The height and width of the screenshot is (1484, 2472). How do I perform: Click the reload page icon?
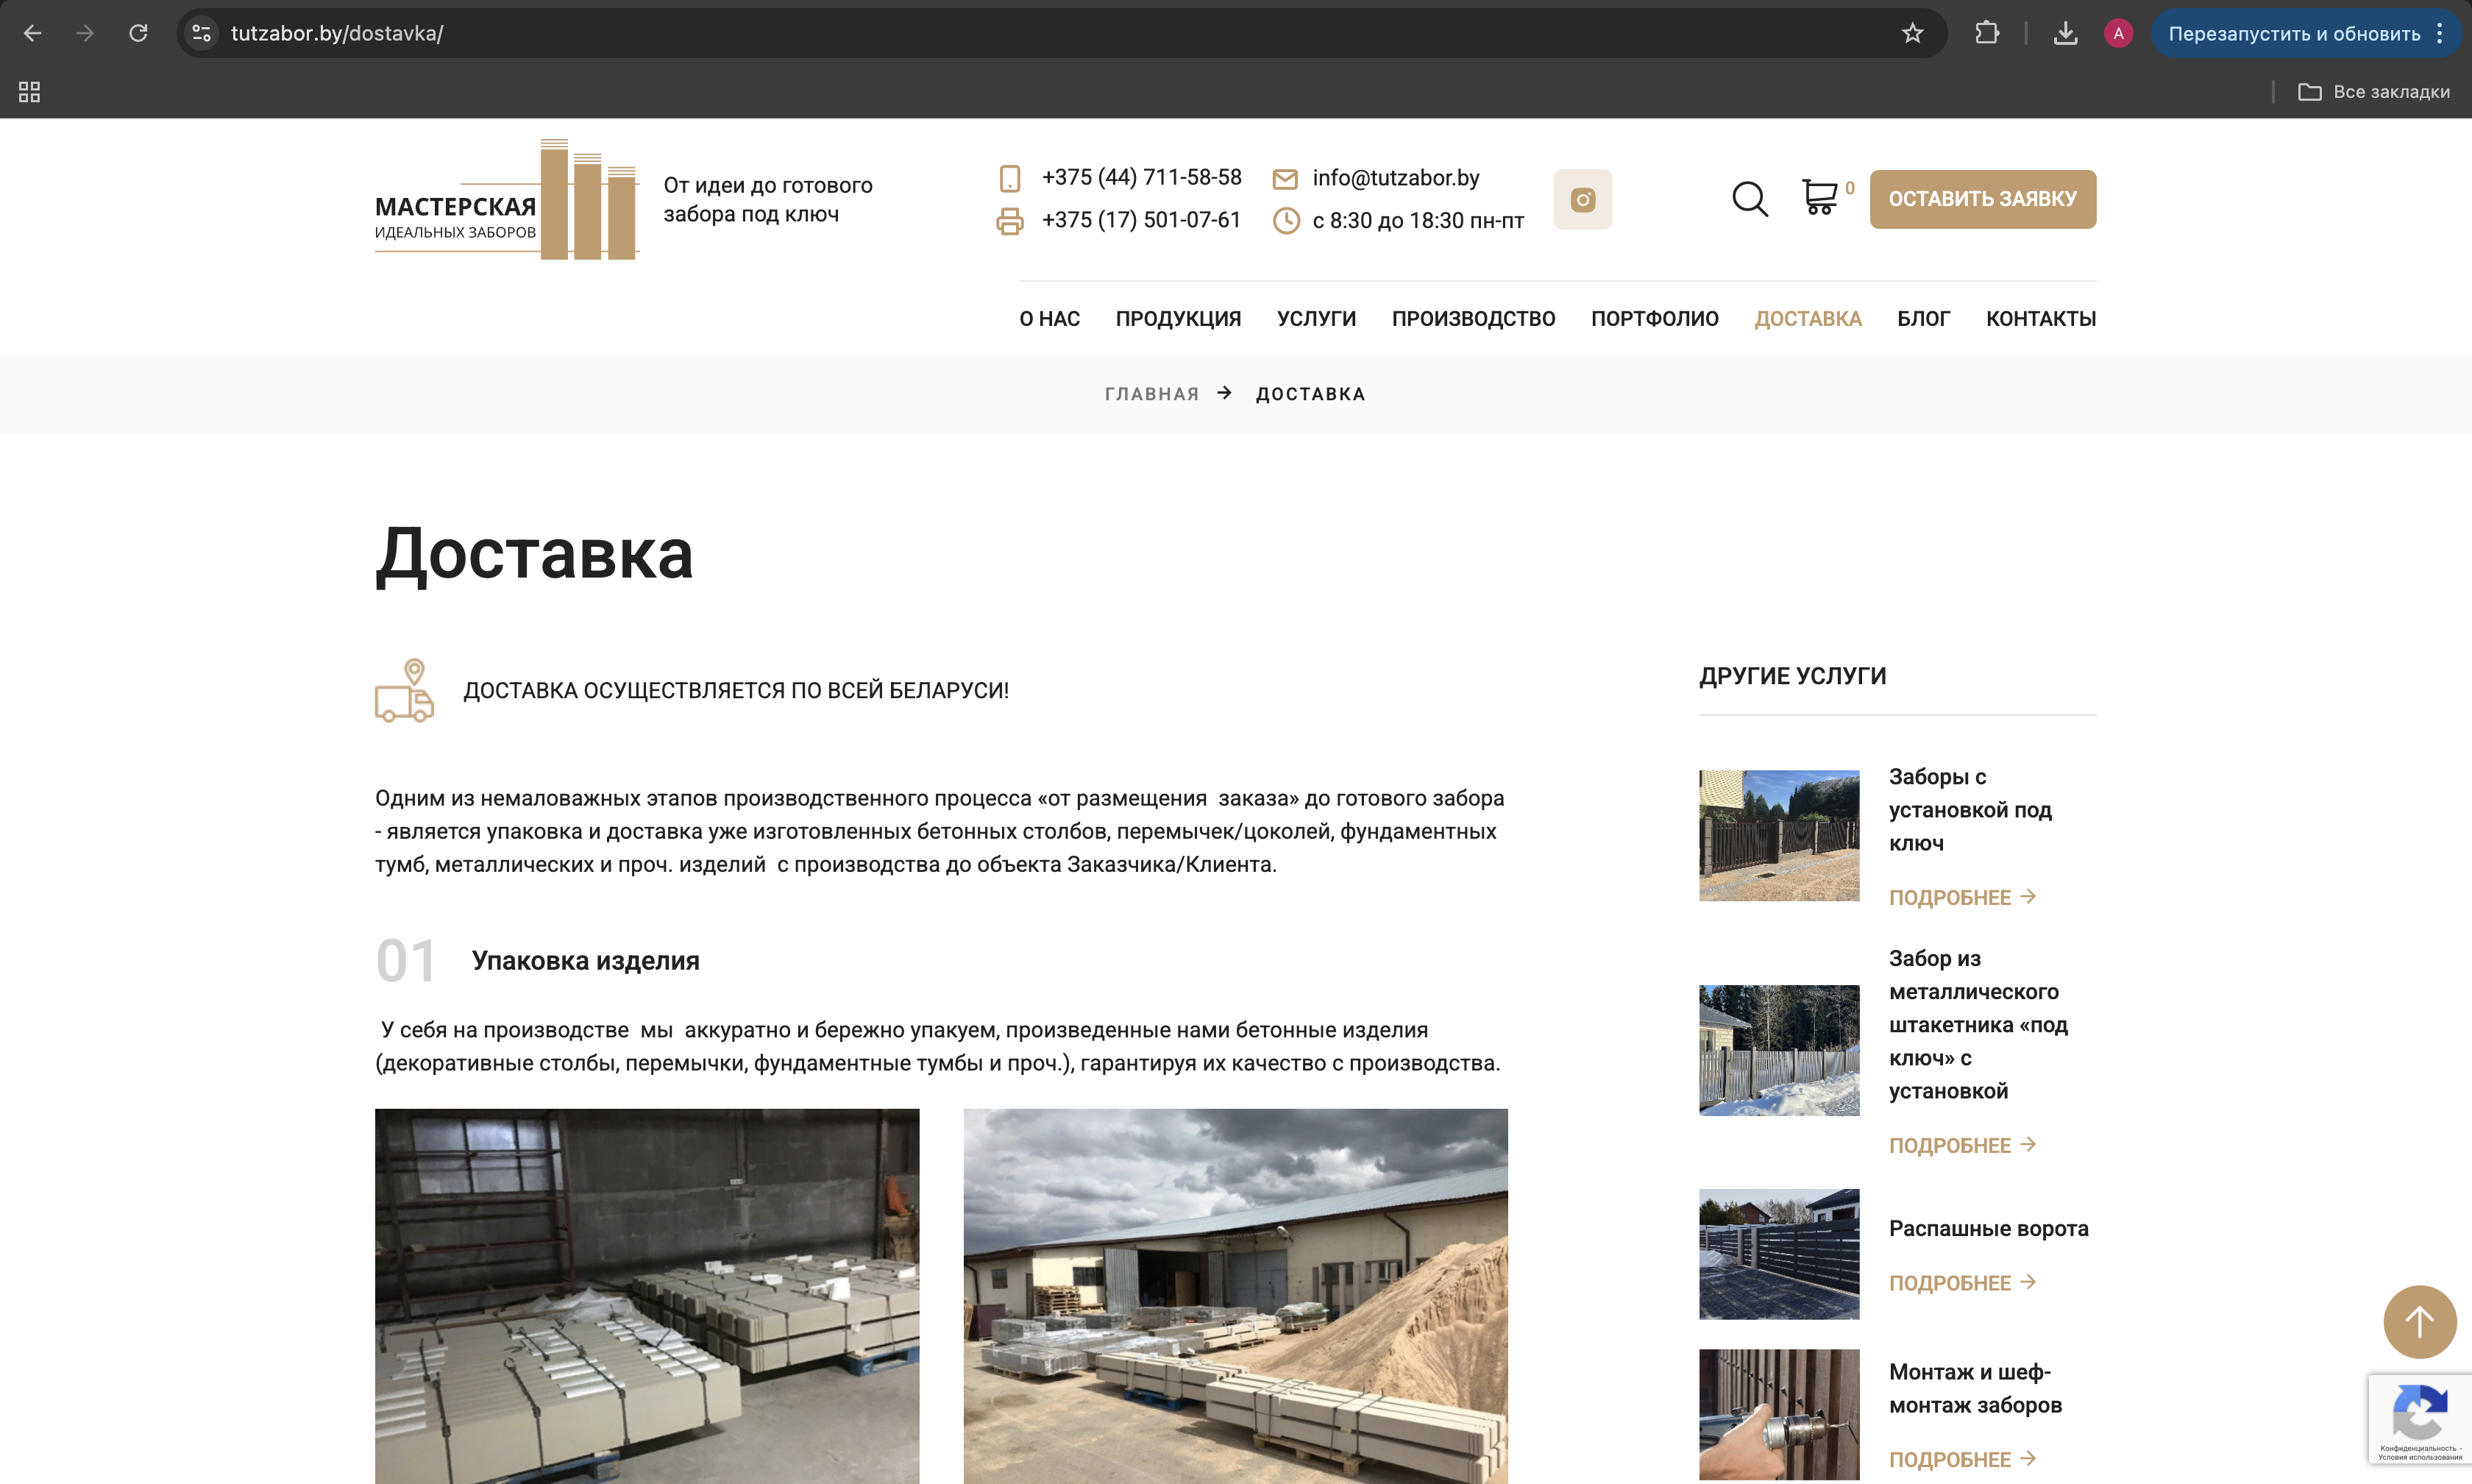pyautogui.click(x=138, y=33)
